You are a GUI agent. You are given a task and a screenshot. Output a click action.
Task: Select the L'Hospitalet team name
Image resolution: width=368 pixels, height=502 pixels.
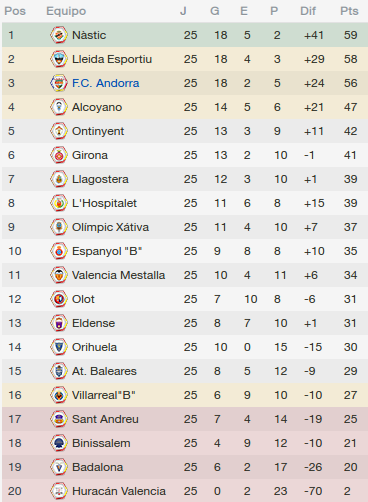coord(104,203)
